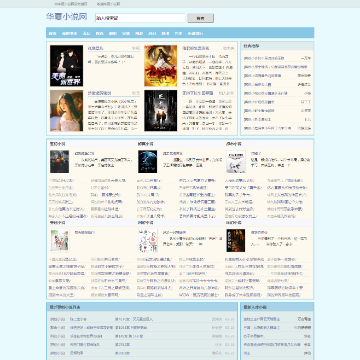The height and width of the screenshot is (360, 360).
Task: Open the second link in the top gray bar
Action: 108,4
